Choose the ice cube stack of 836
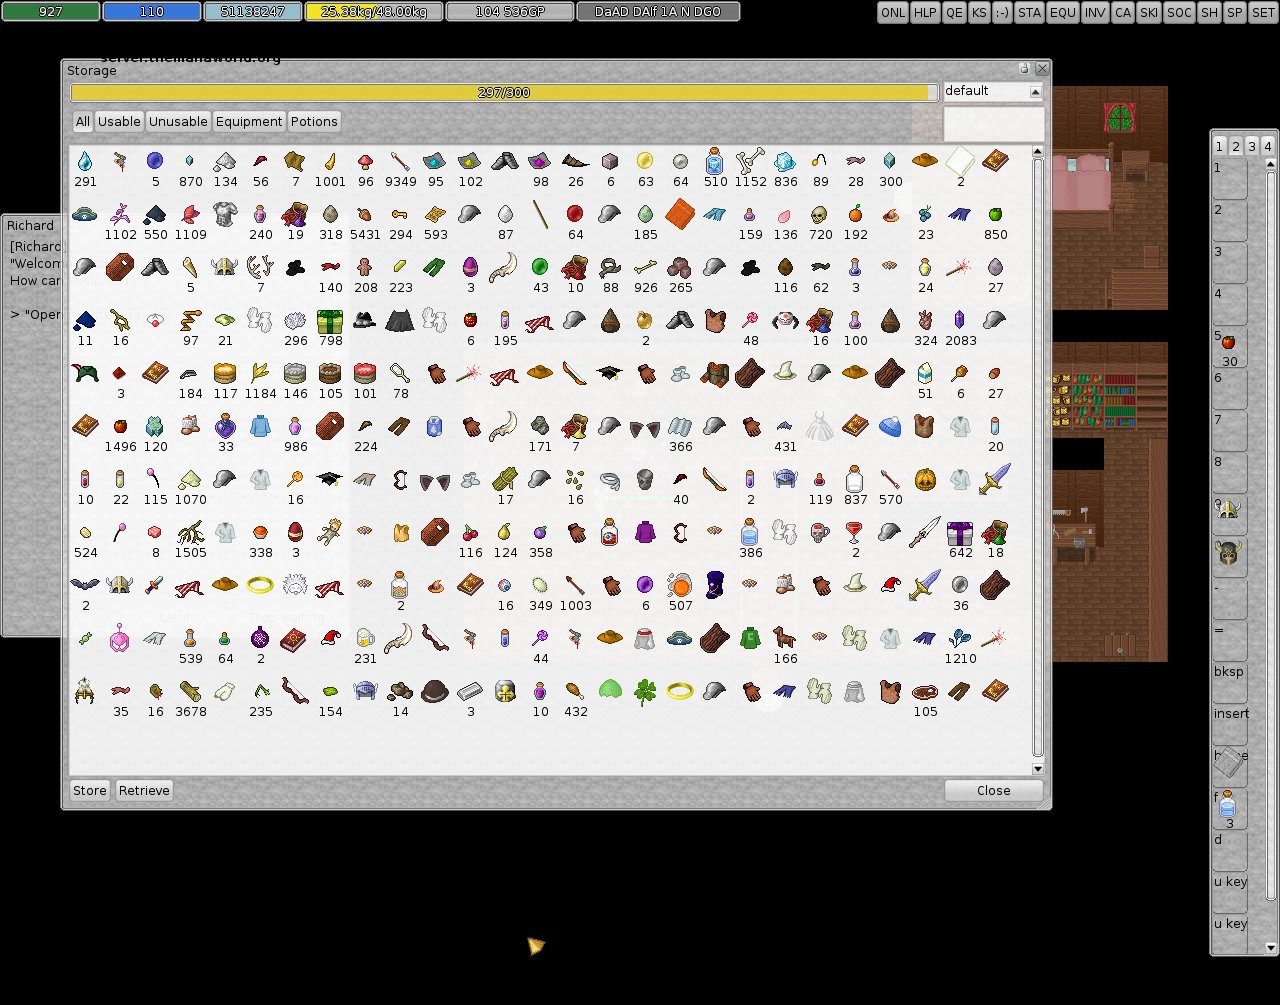The image size is (1280, 1005). (785, 161)
